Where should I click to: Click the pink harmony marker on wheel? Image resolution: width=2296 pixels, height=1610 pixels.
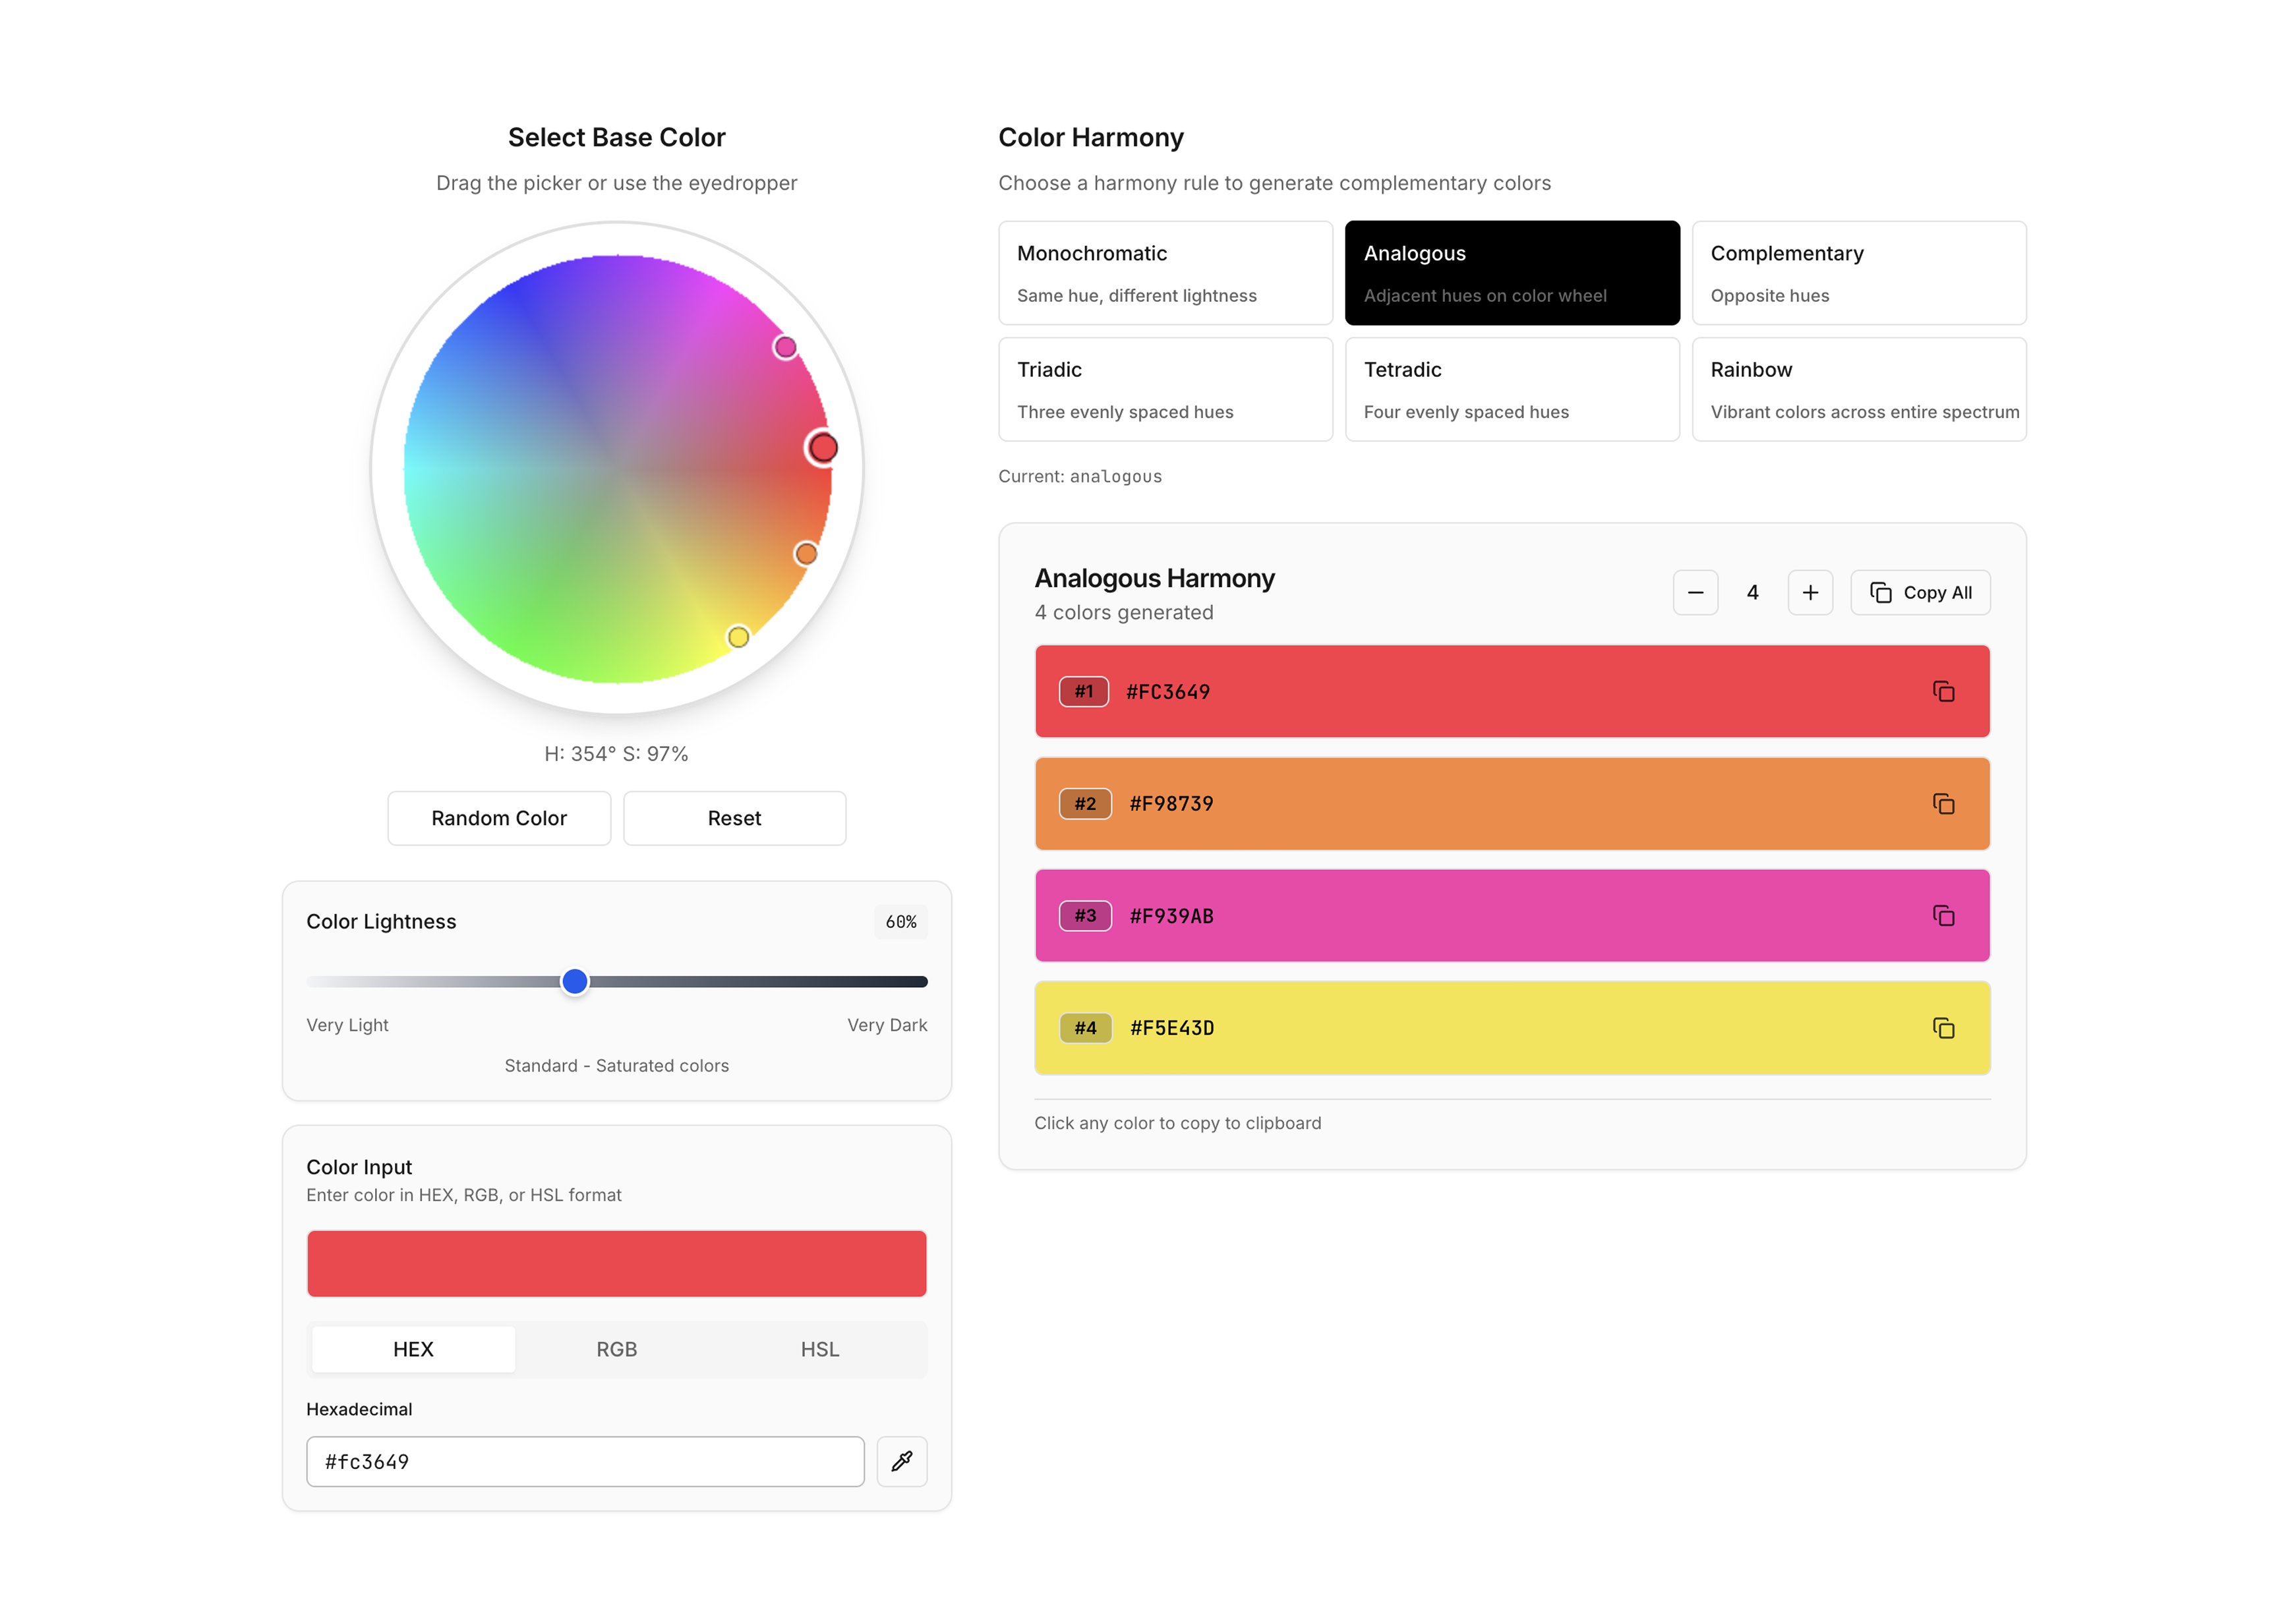785,347
